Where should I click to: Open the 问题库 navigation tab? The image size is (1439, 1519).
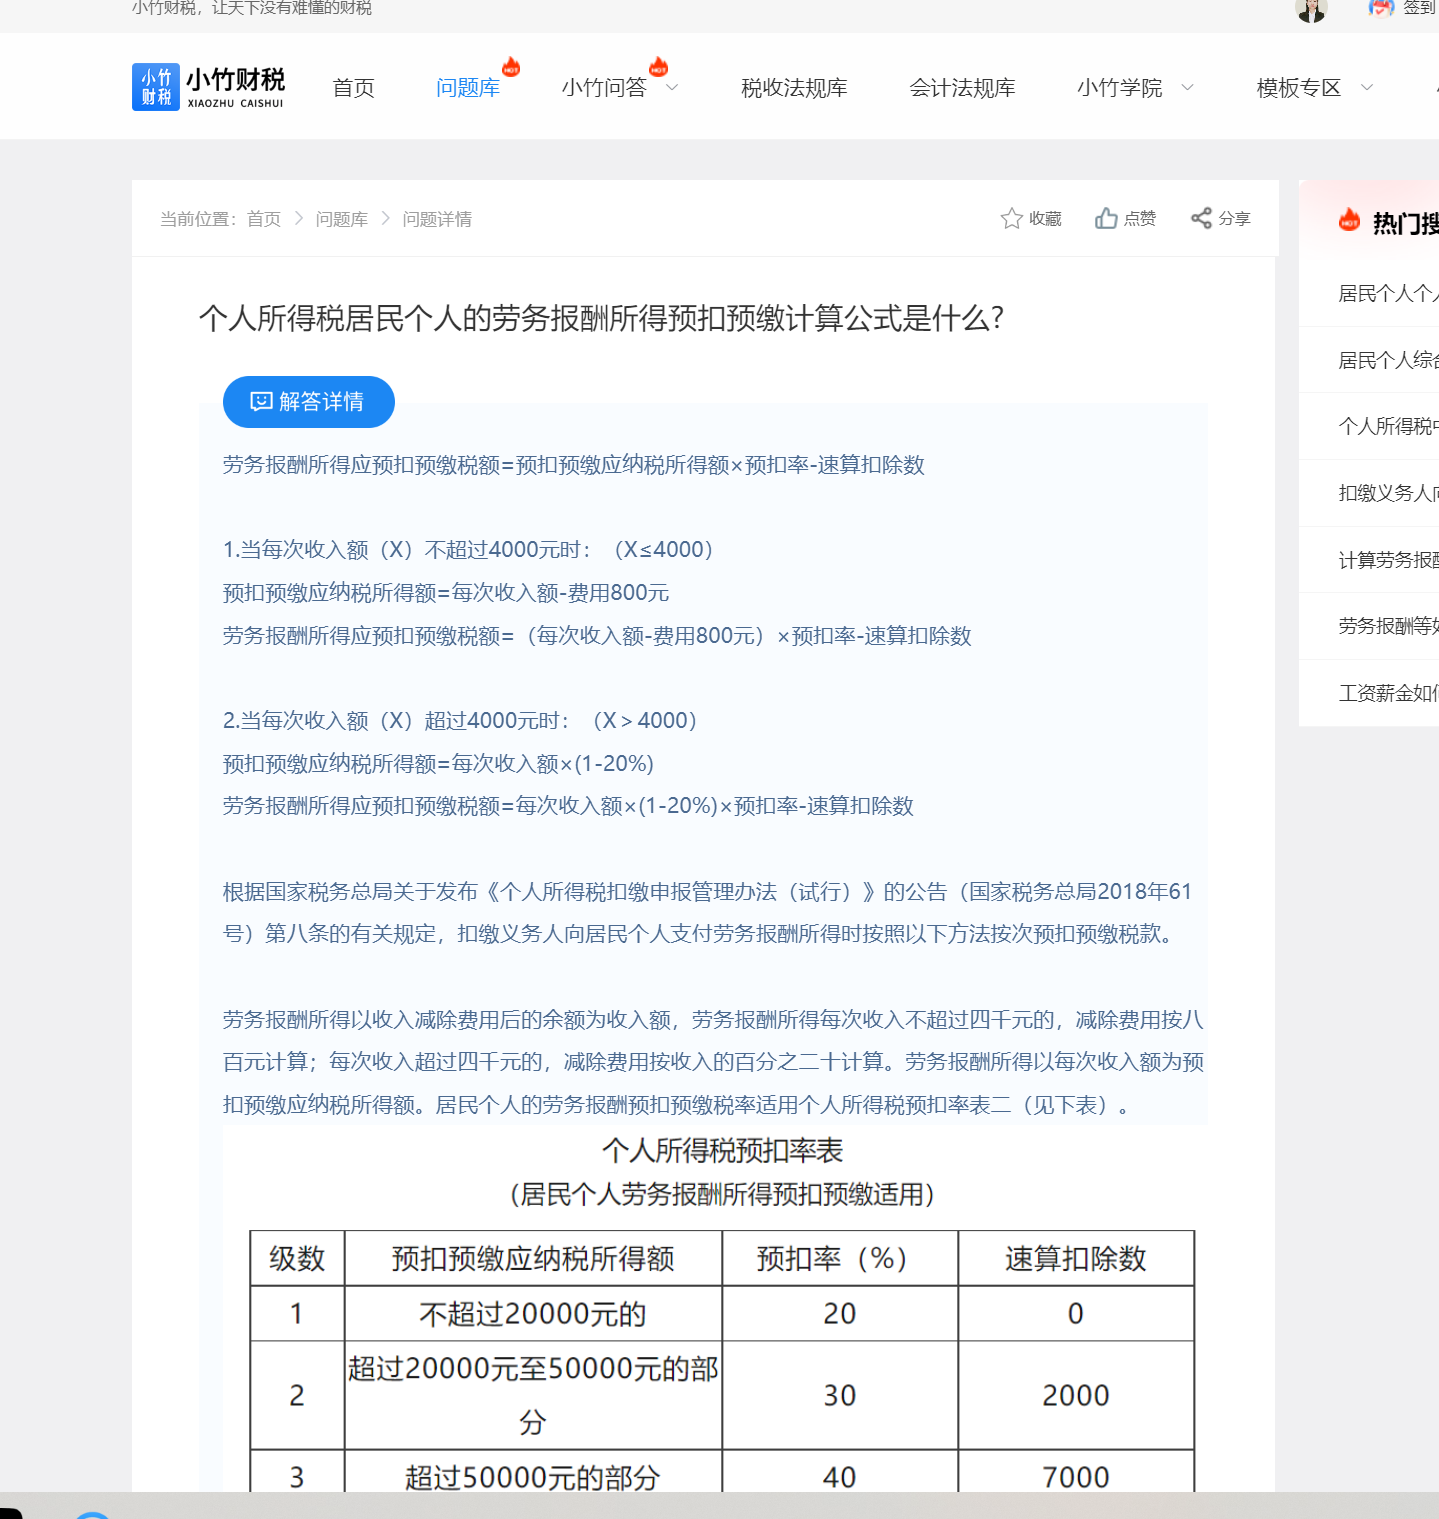(x=468, y=88)
